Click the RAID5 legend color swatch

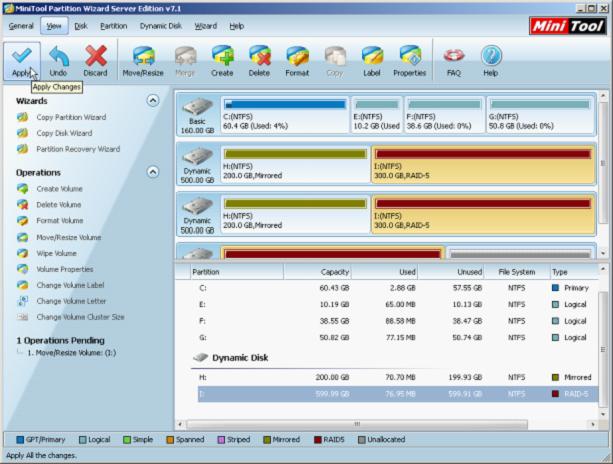[x=318, y=440]
